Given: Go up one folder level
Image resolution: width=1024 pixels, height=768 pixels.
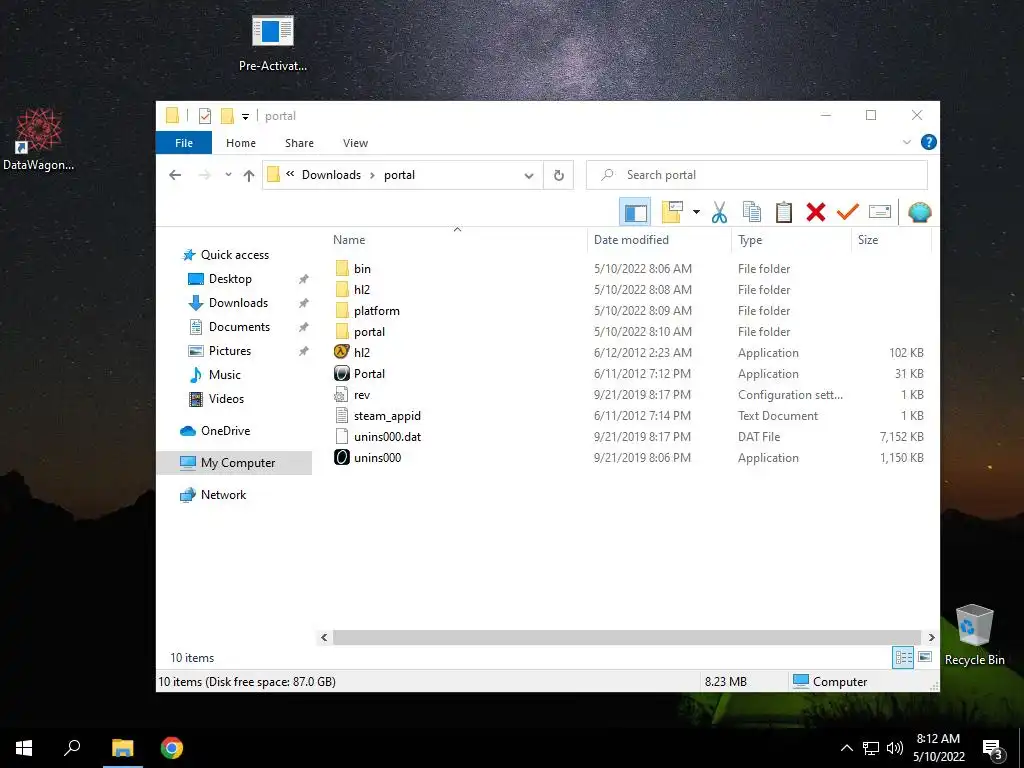Looking at the screenshot, I should click(248, 175).
